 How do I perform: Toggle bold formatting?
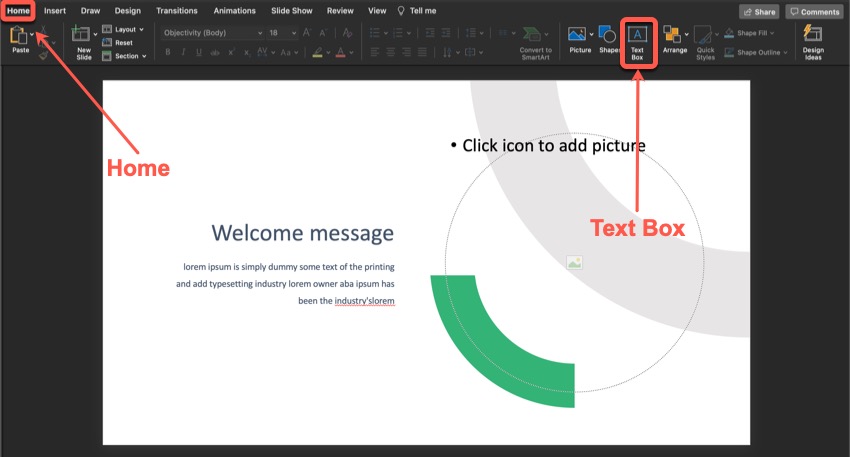click(x=169, y=52)
